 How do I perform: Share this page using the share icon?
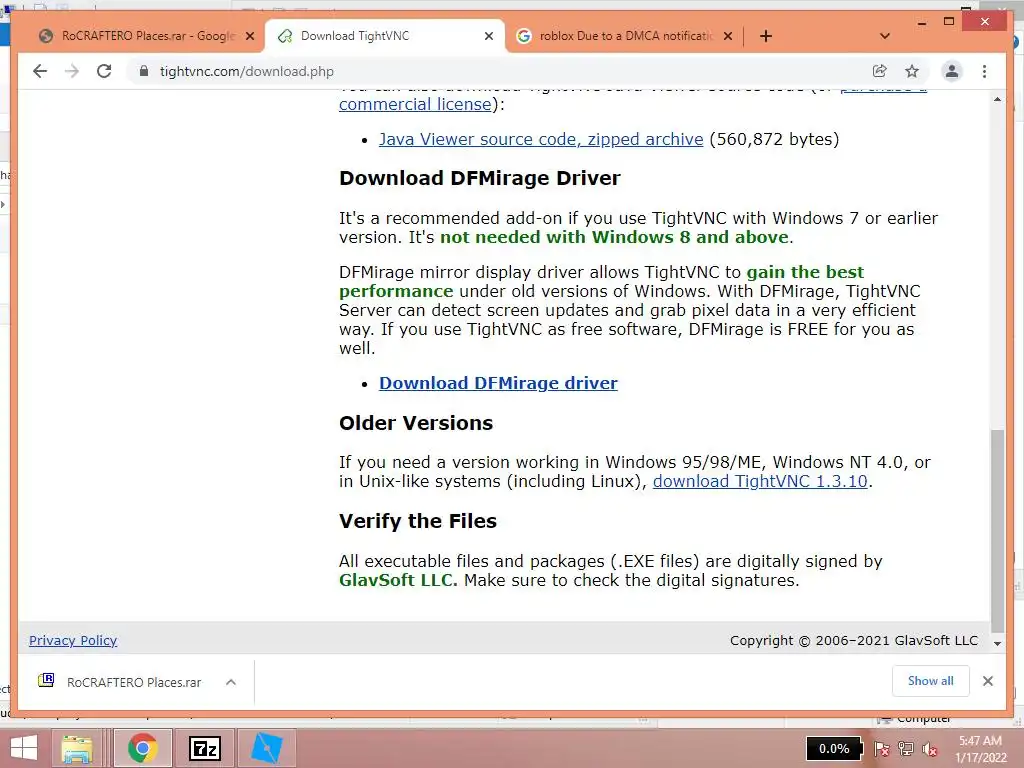click(x=880, y=71)
